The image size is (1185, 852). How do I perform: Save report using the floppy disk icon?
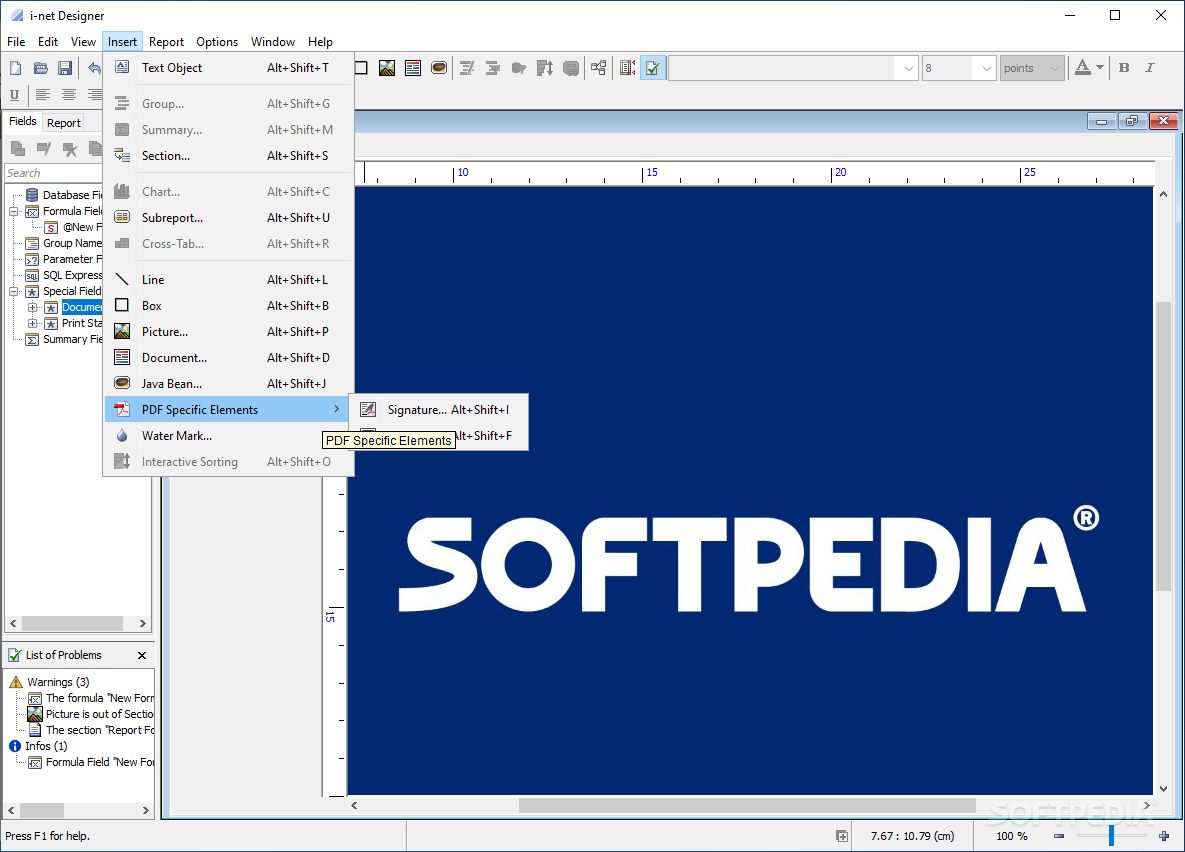coord(65,68)
